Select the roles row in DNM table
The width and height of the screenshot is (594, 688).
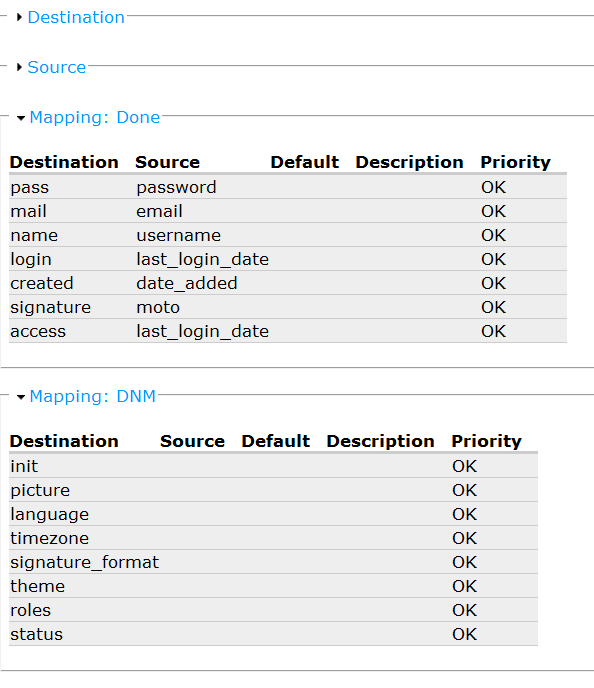click(273, 610)
